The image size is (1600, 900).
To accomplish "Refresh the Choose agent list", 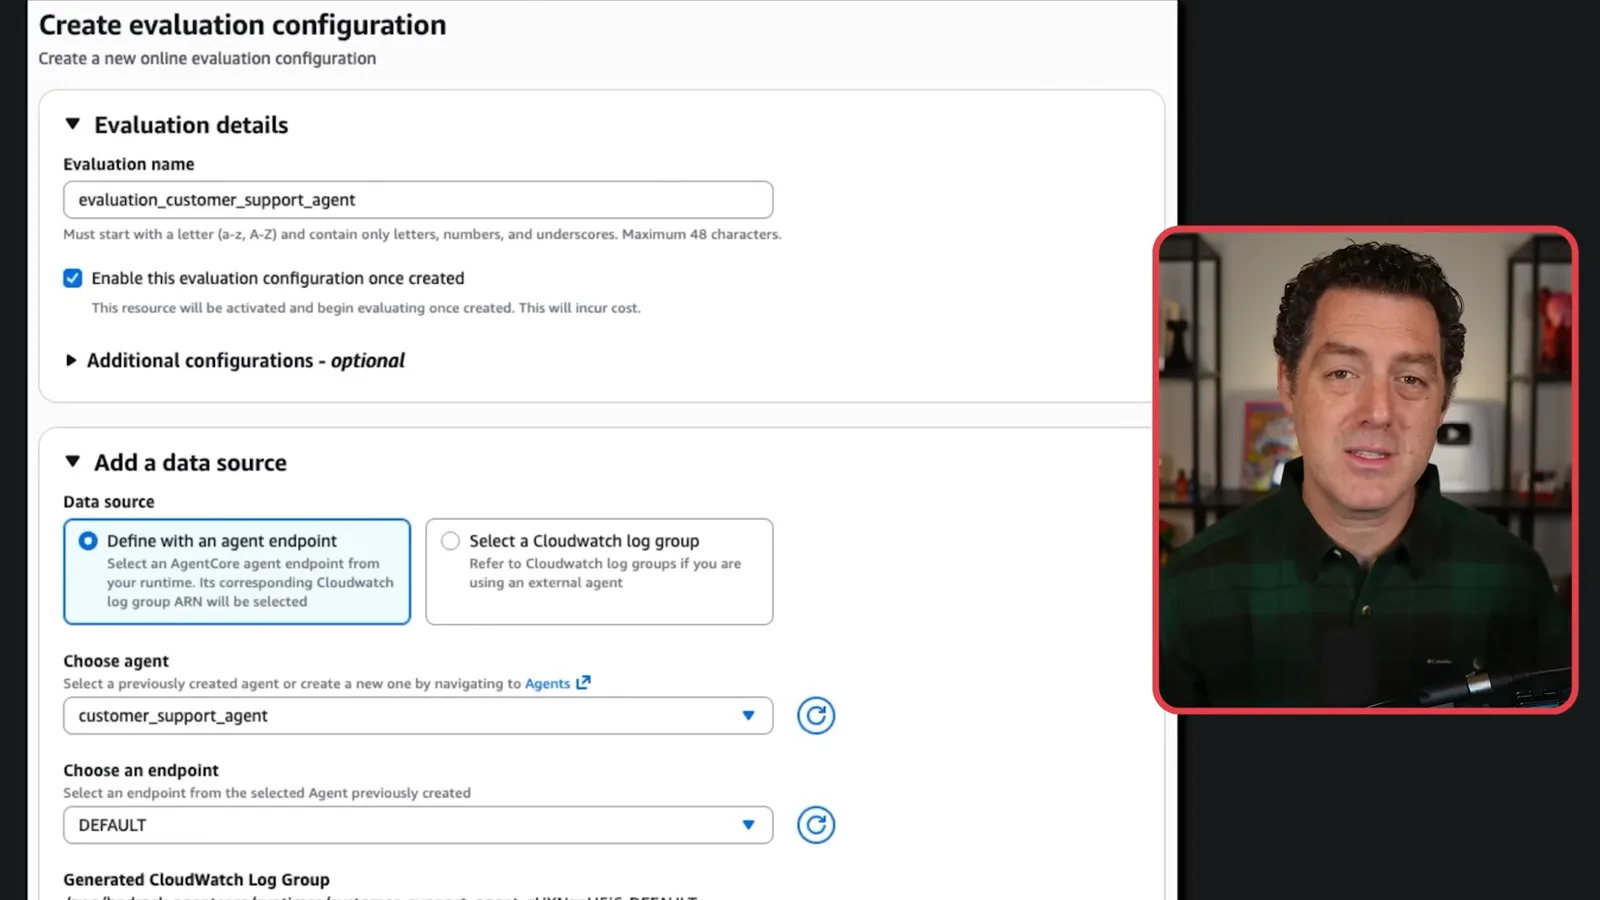I will [x=816, y=716].
